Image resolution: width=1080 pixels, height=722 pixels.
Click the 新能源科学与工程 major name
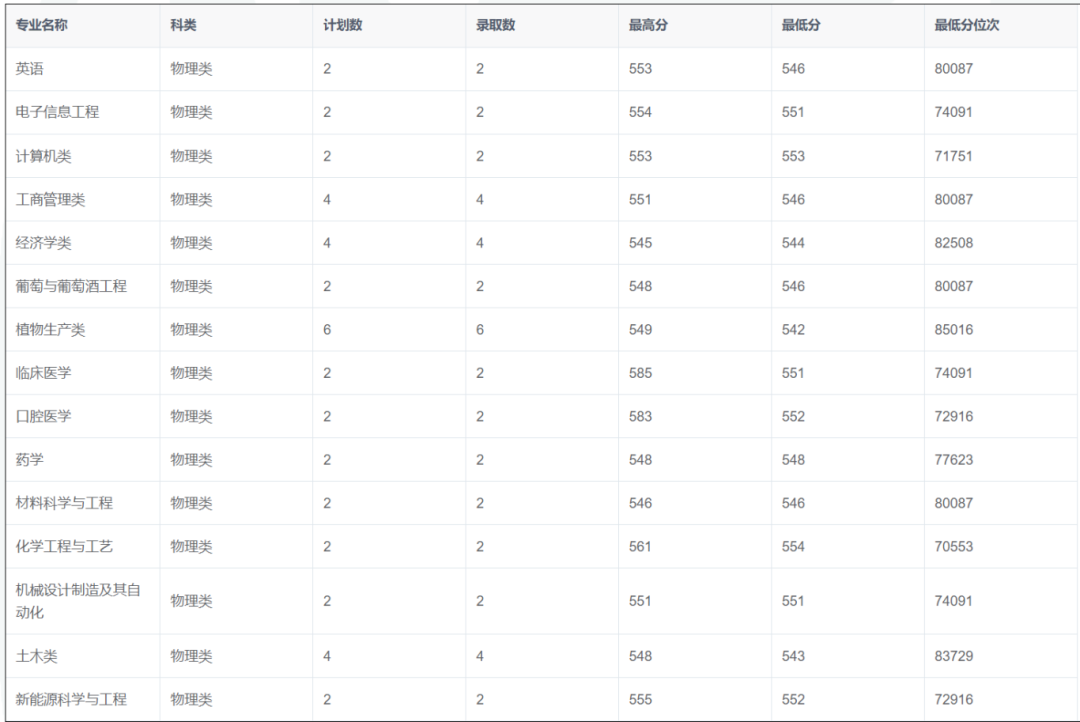click(71, 699)
